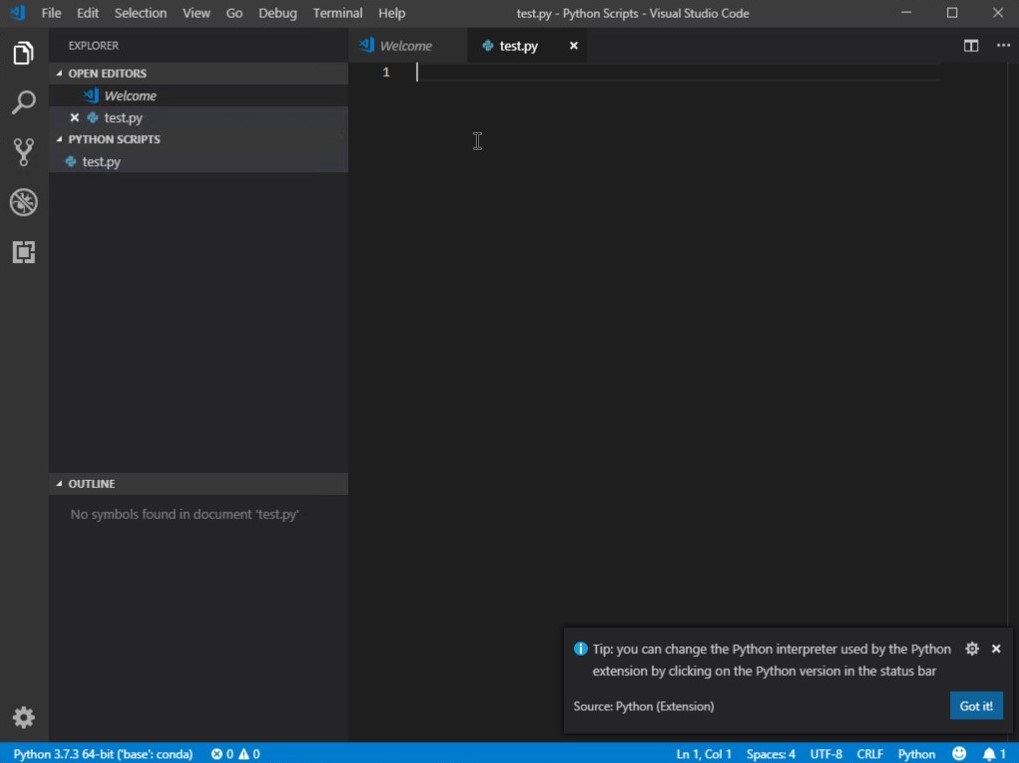
Task: Open the Debug view in activity bar
Action: tap(23, 202)
